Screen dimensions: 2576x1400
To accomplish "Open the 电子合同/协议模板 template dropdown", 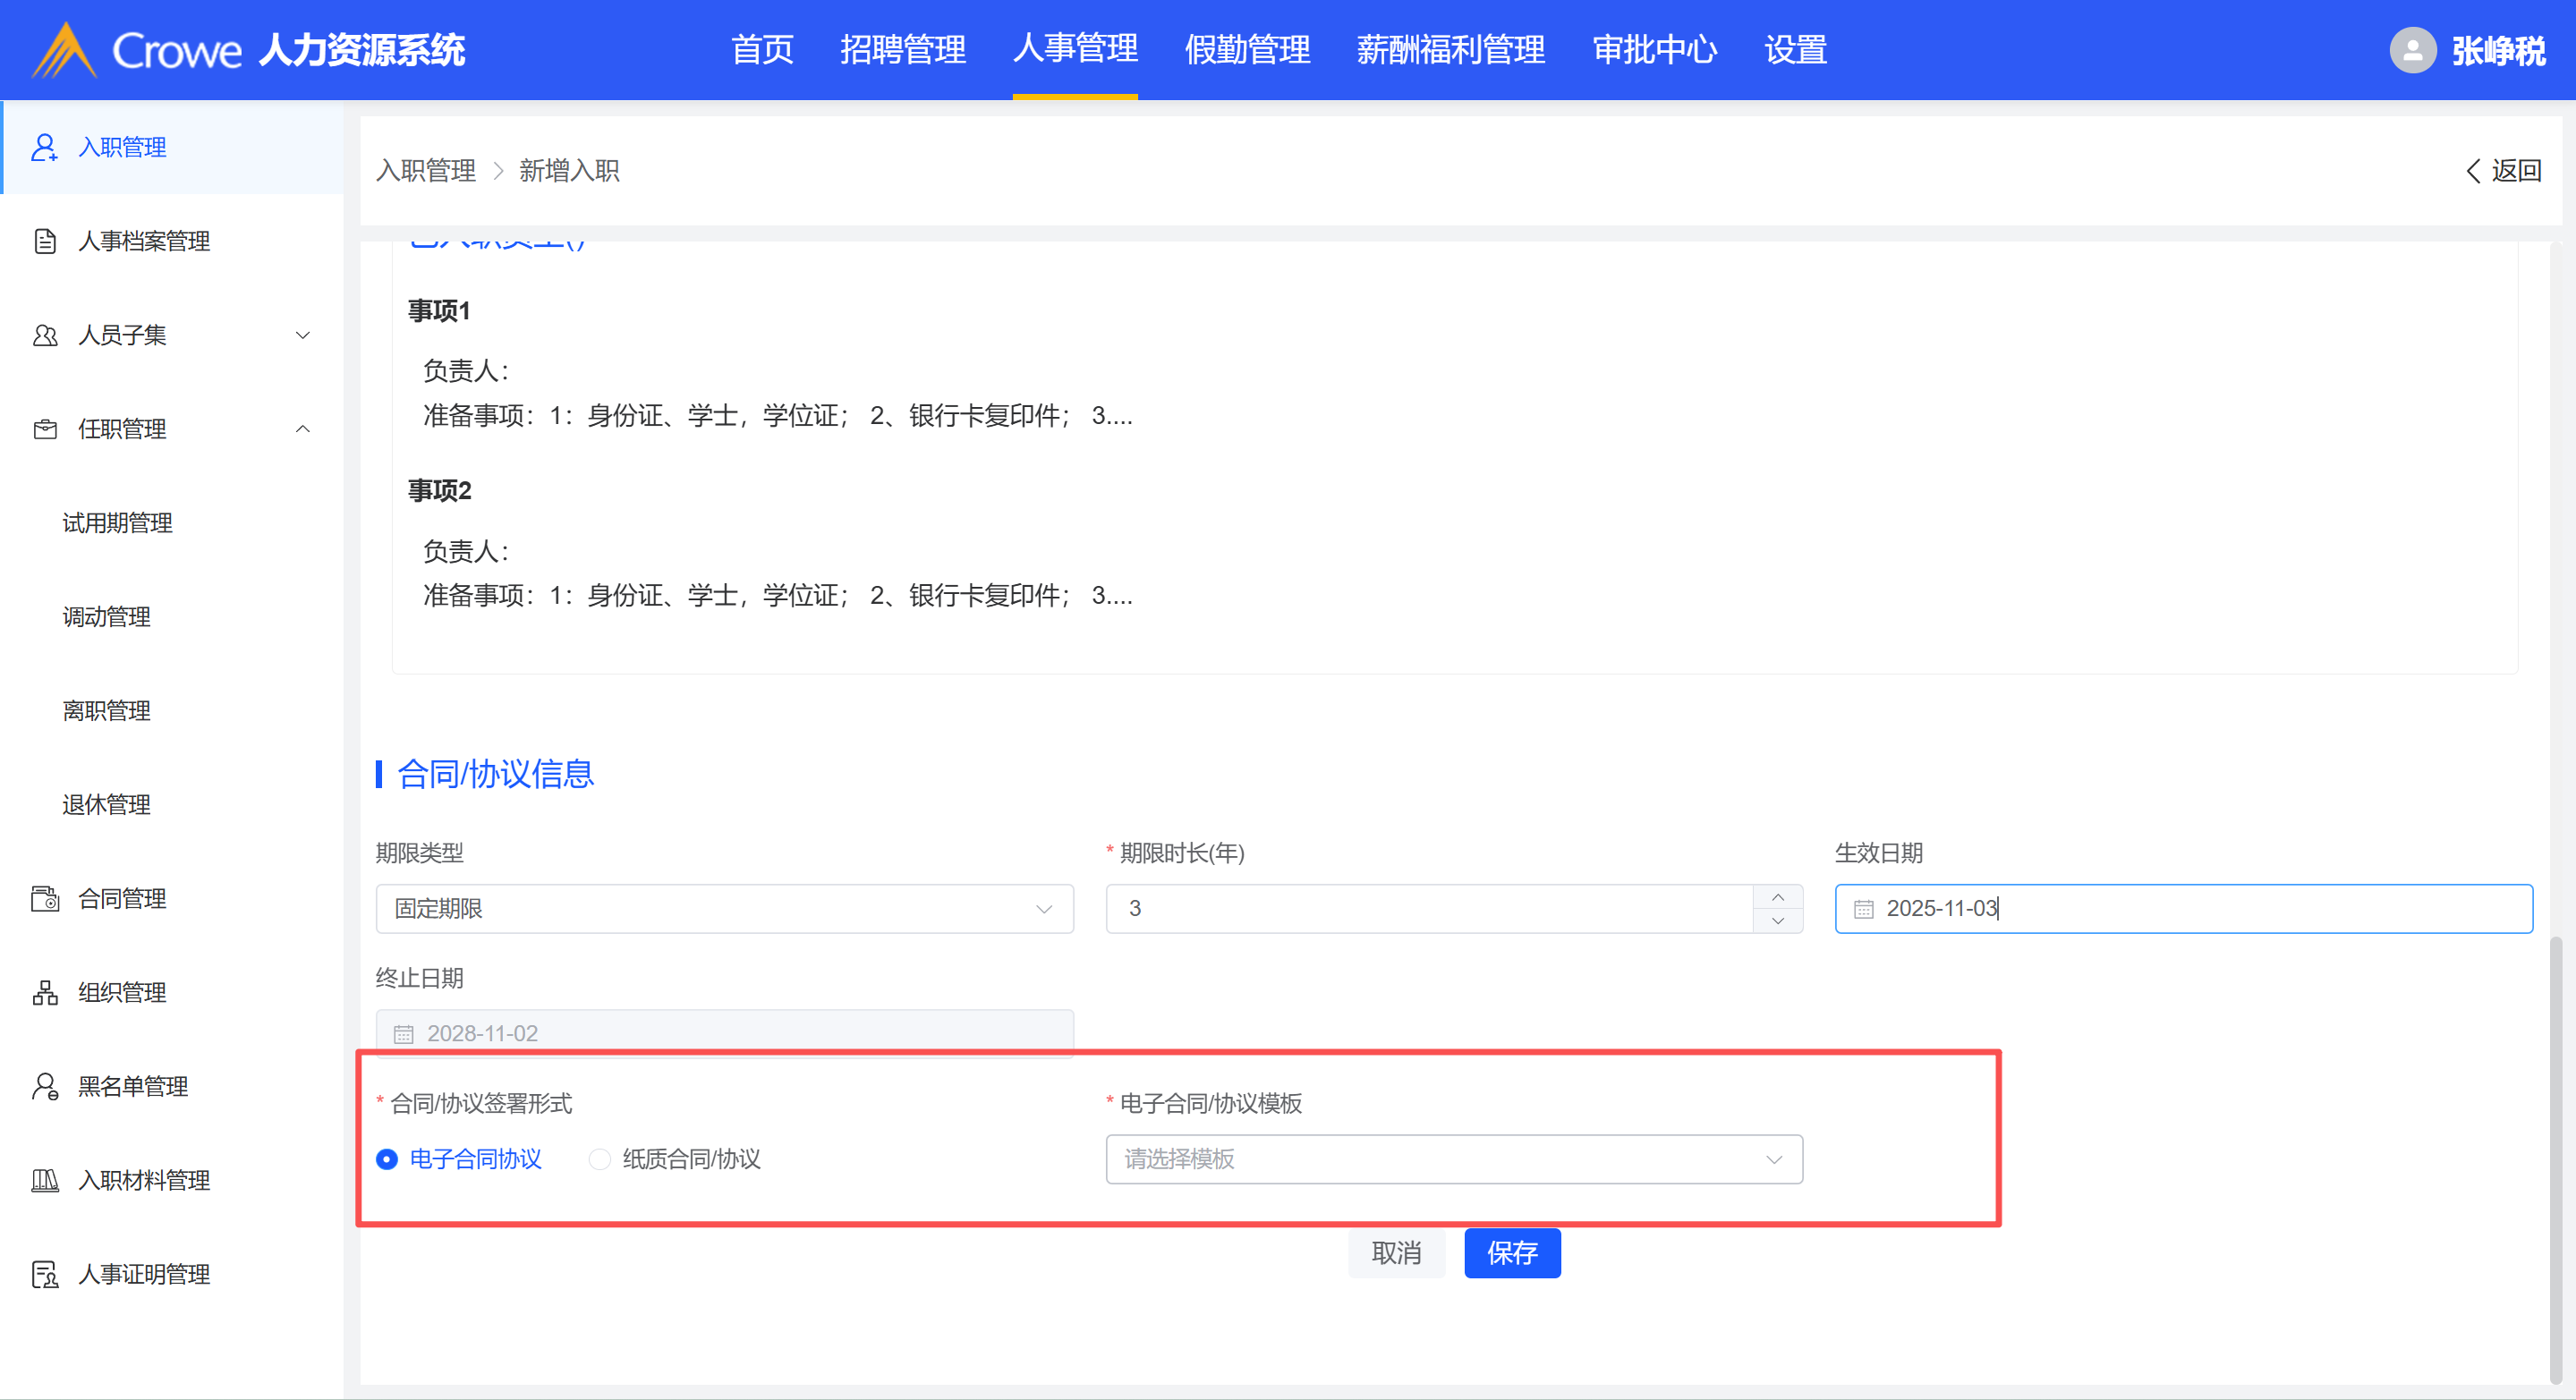I will click(x=1453, y=1159).
